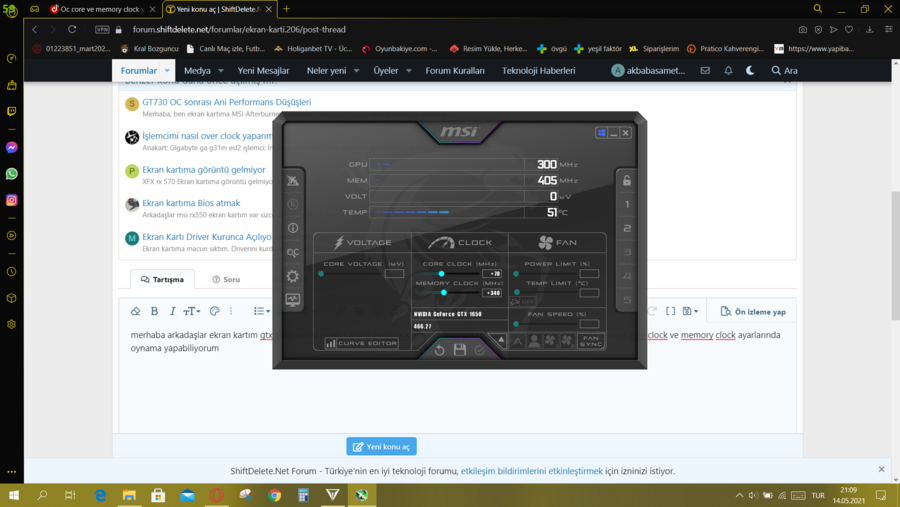Apply Afterburner settings with checkmark

[480, 350]
